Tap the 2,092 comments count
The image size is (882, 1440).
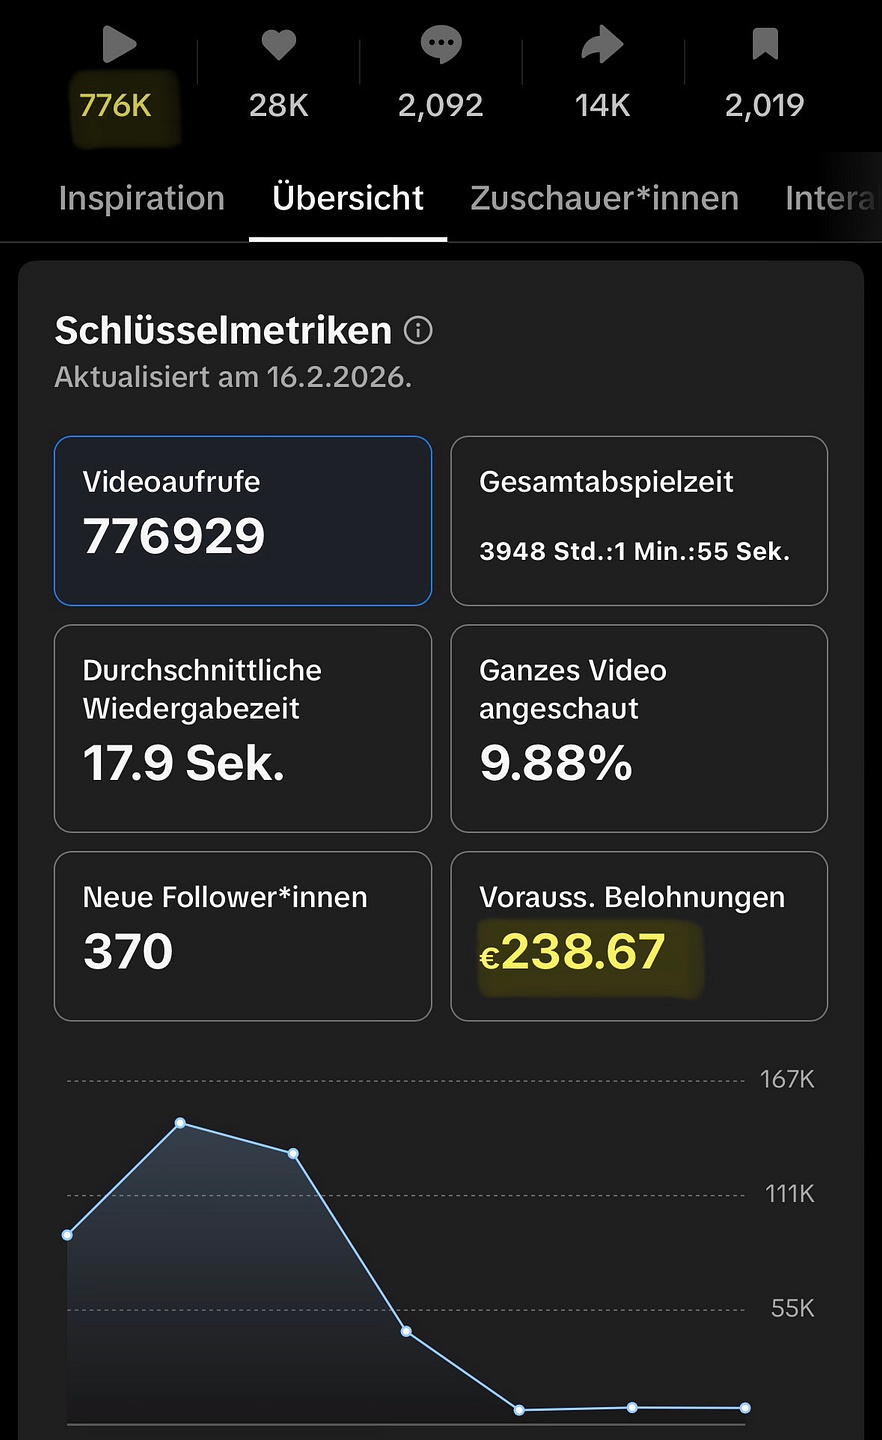441,105
